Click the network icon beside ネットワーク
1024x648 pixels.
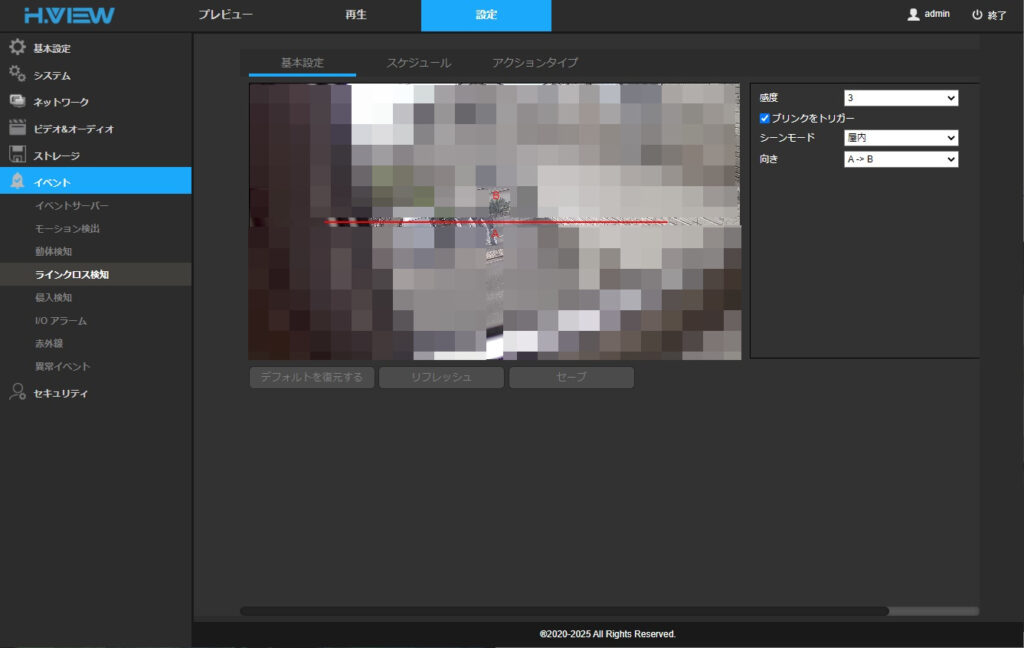18,101
